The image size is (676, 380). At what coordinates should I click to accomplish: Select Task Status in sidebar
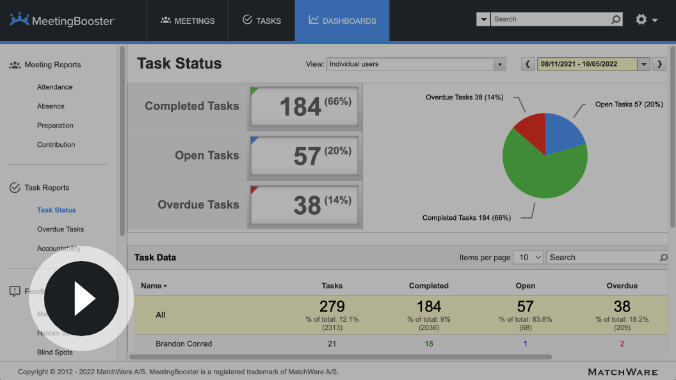coord(56,210)
